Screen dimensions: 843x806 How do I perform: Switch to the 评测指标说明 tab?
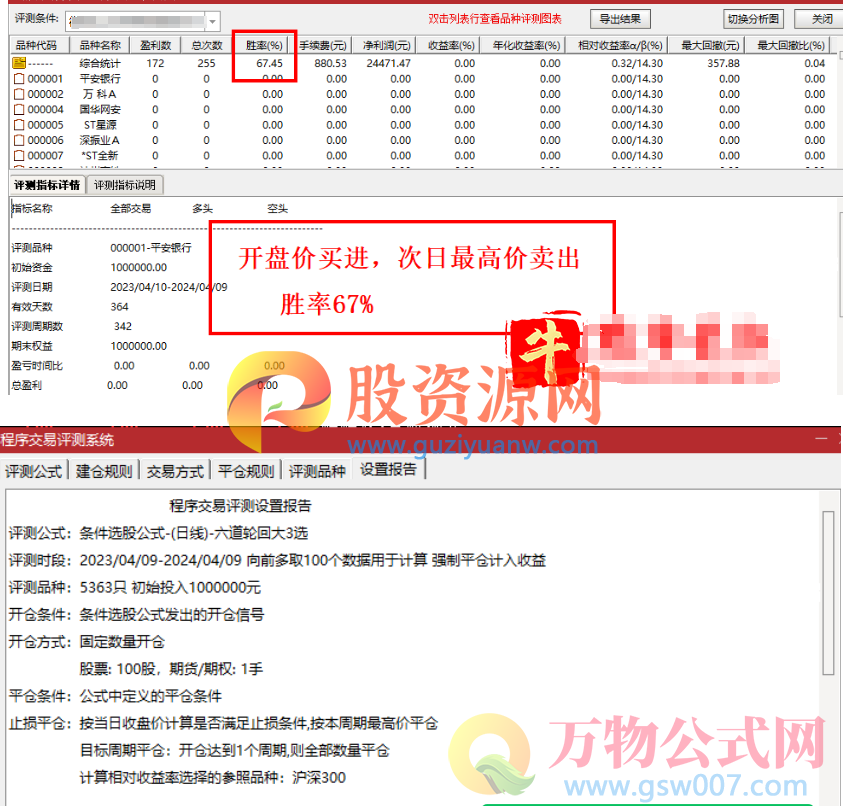(x=125, y=185)
